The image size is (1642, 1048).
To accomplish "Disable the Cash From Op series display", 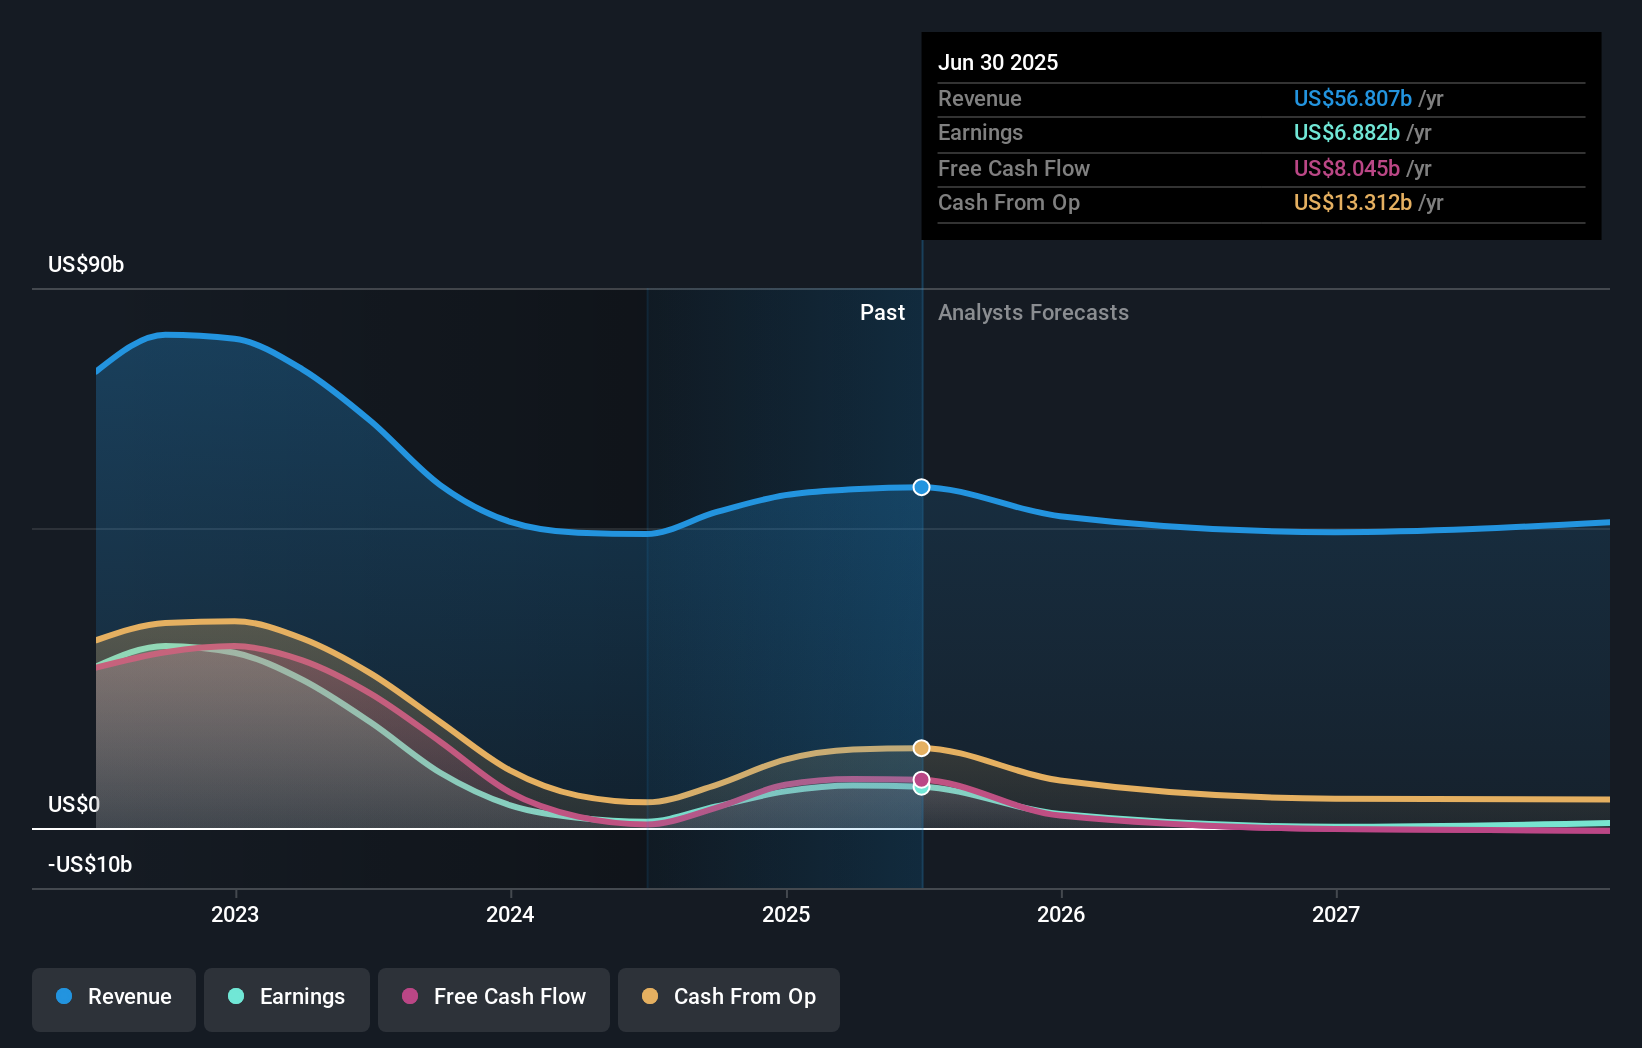I will click(728, 997).
